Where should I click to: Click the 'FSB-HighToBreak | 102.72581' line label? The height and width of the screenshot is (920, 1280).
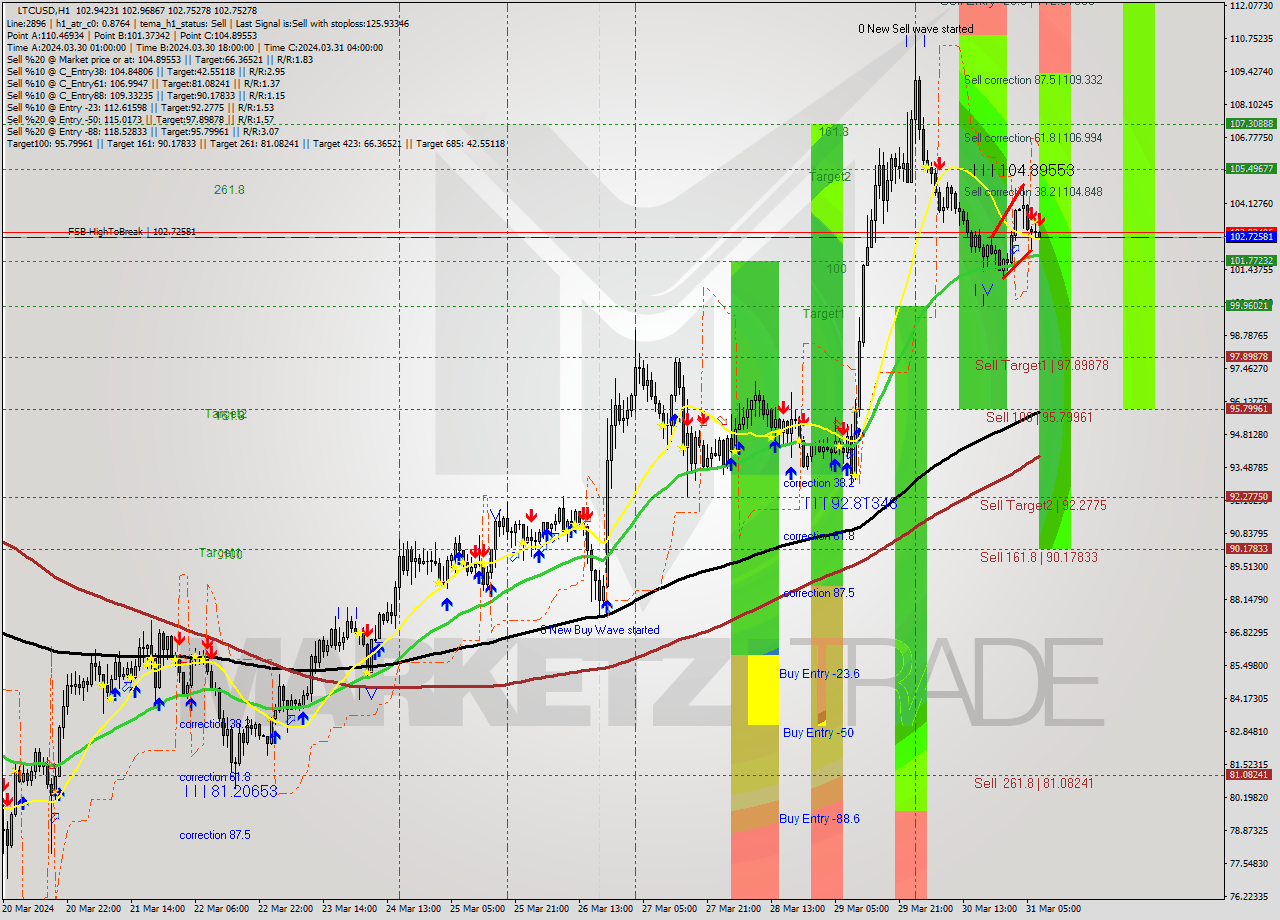[132, 232]
